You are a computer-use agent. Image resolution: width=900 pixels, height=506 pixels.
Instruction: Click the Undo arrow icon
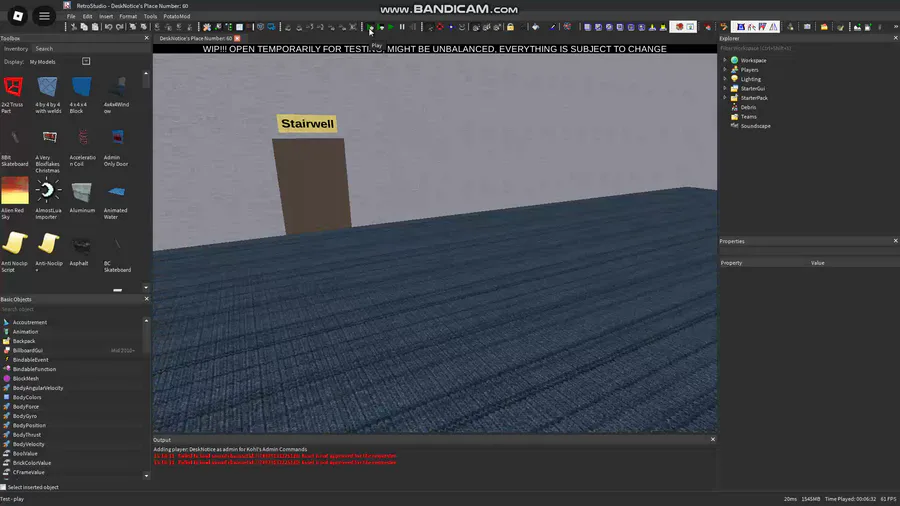point(108,27)
